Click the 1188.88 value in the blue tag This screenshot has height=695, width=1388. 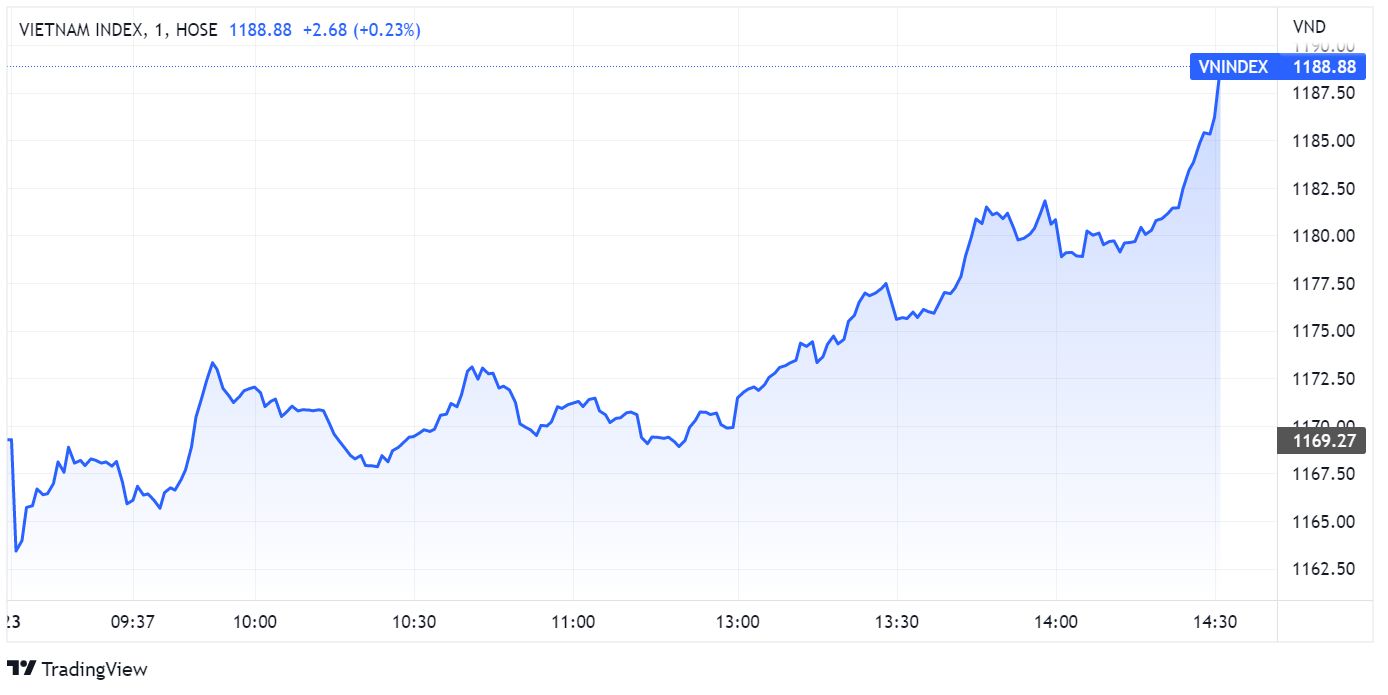tap(1324, 67)
